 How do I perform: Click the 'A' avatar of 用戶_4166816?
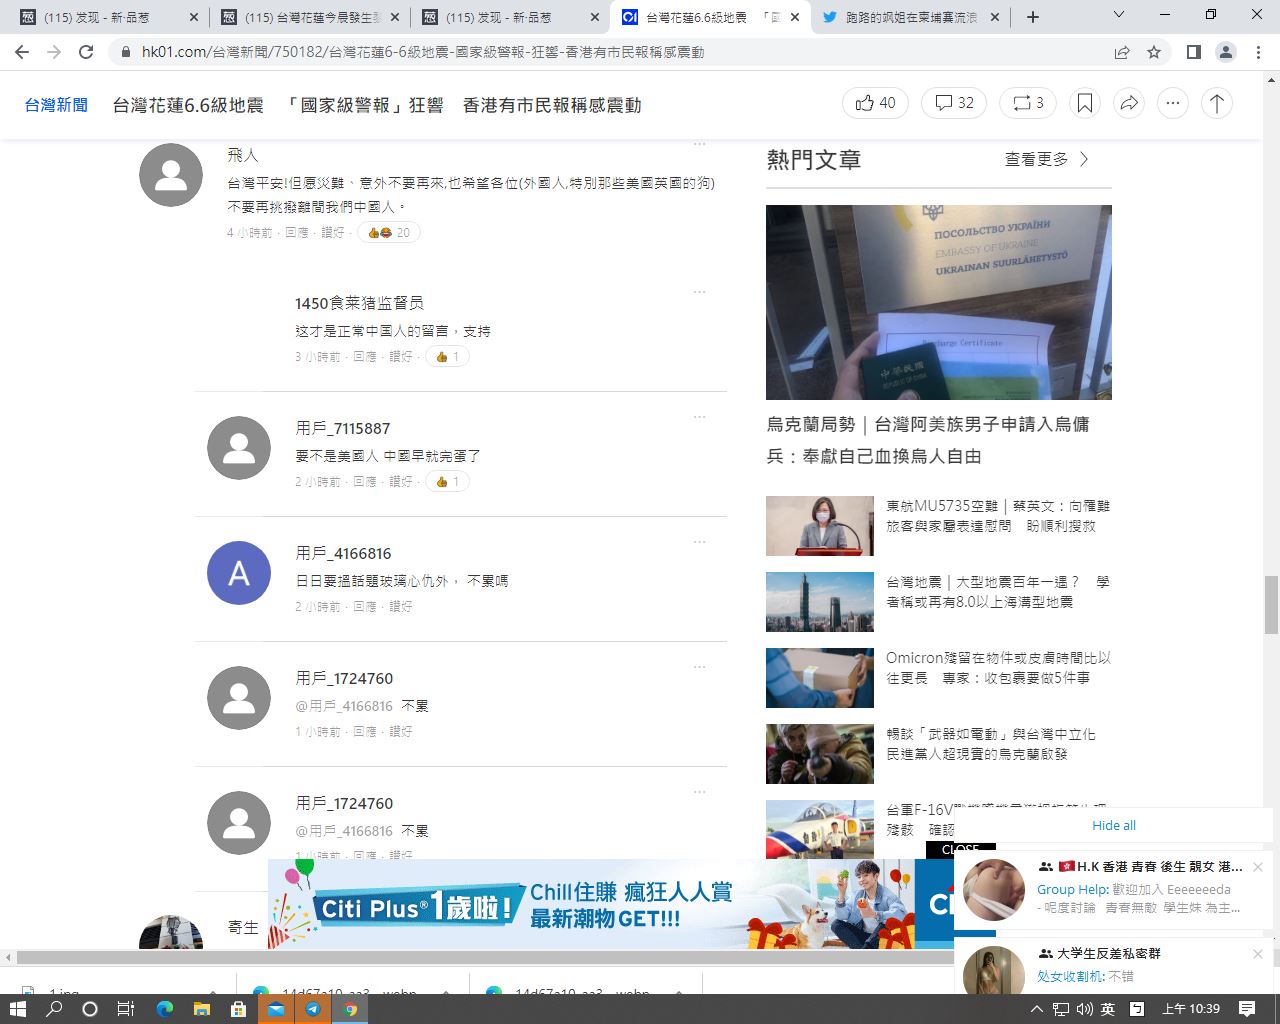239,573
